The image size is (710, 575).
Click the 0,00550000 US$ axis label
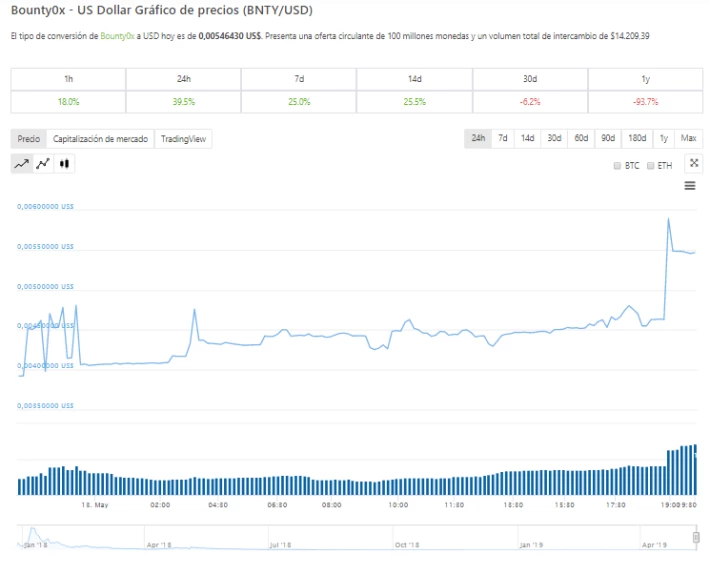pyautogui.click(x=45, y=247)
